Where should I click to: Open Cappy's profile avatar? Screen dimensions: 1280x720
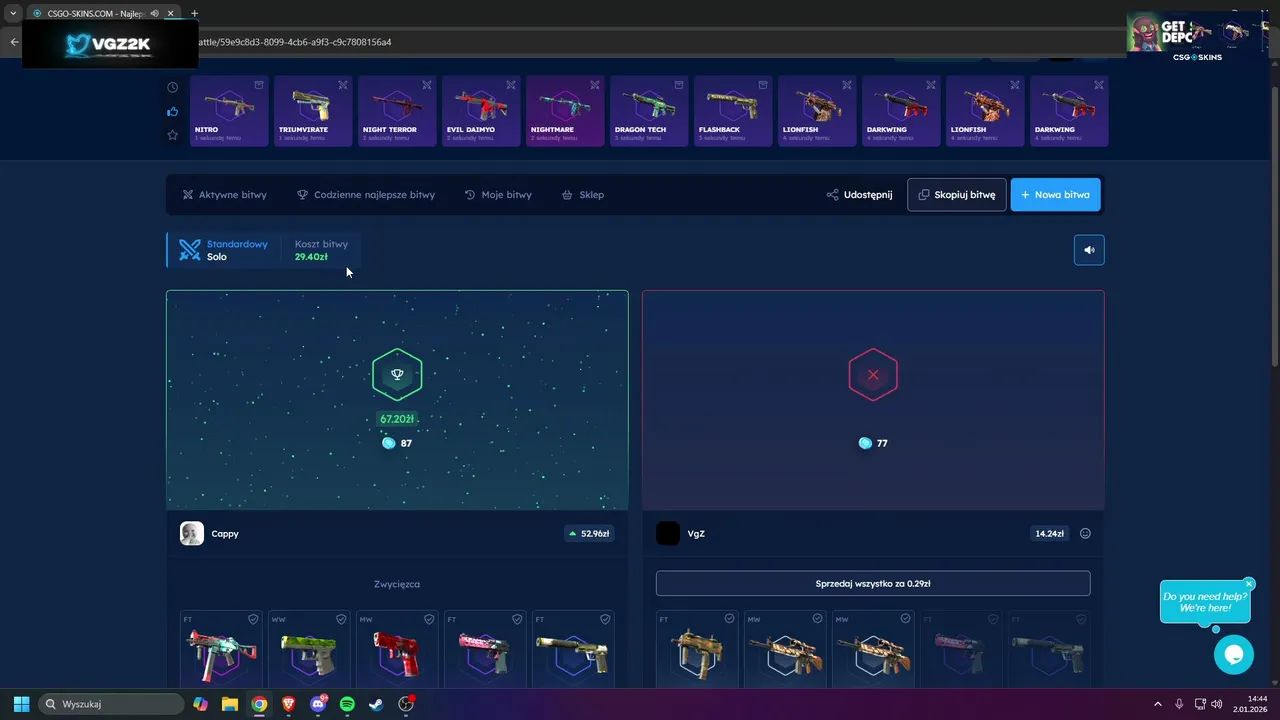tap(192, 534)
